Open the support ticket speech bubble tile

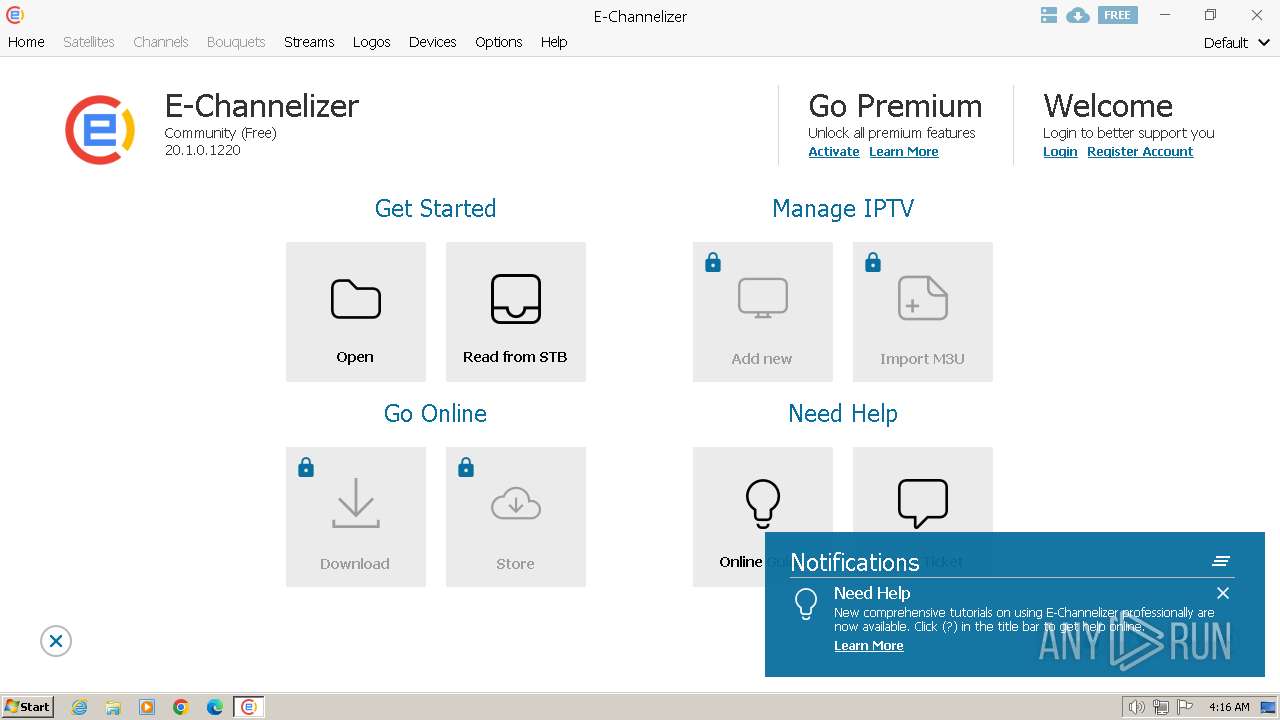(922, 490)
